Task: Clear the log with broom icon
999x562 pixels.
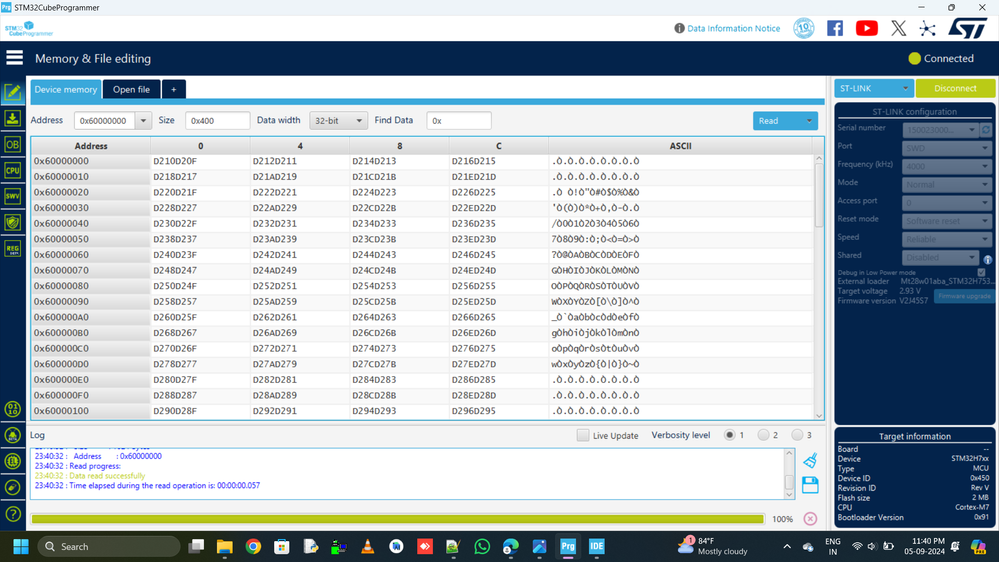Action: (810, 460)
